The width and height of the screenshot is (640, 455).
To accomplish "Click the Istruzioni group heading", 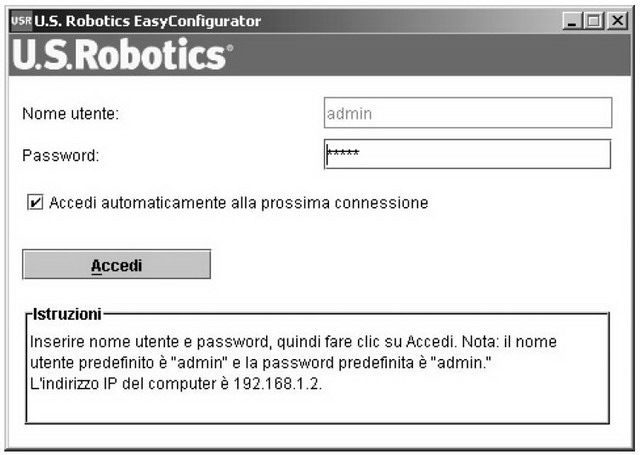I will pos(67,314).
